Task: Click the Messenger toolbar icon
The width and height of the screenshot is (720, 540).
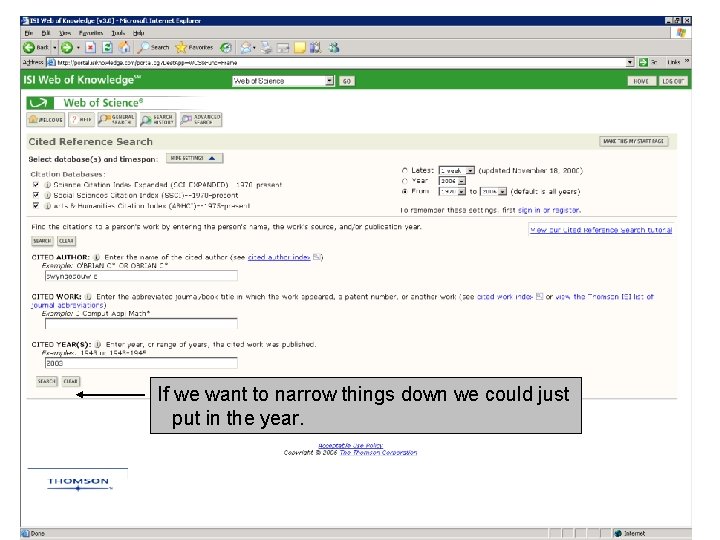Action: [x=334, y=47]
